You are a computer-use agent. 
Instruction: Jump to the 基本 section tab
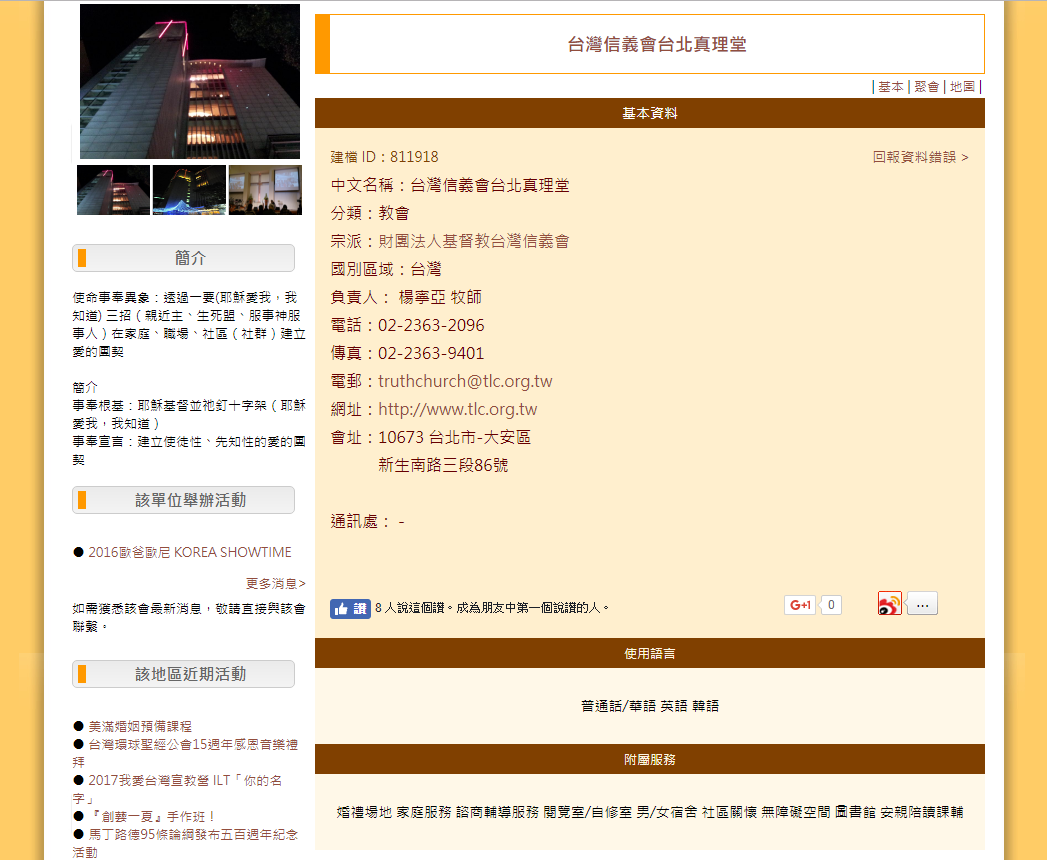890,87
